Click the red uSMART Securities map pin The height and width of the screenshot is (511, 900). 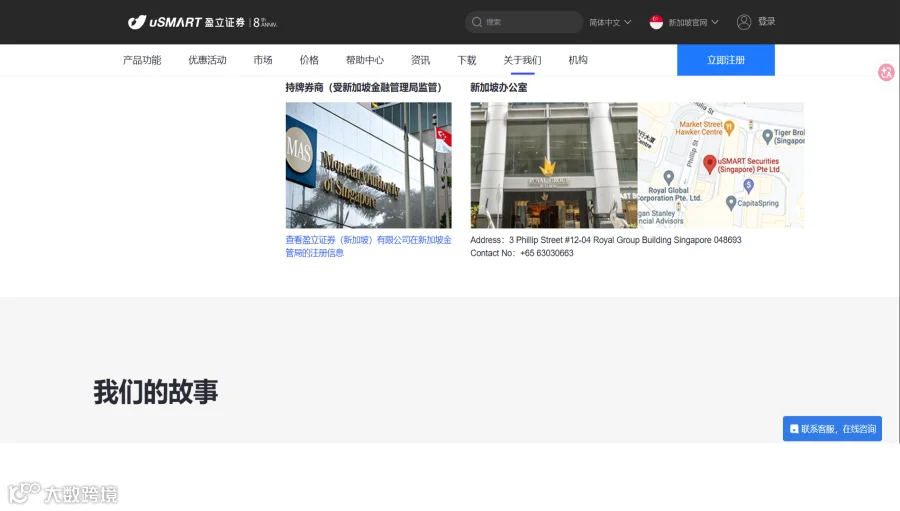[709, 164]
